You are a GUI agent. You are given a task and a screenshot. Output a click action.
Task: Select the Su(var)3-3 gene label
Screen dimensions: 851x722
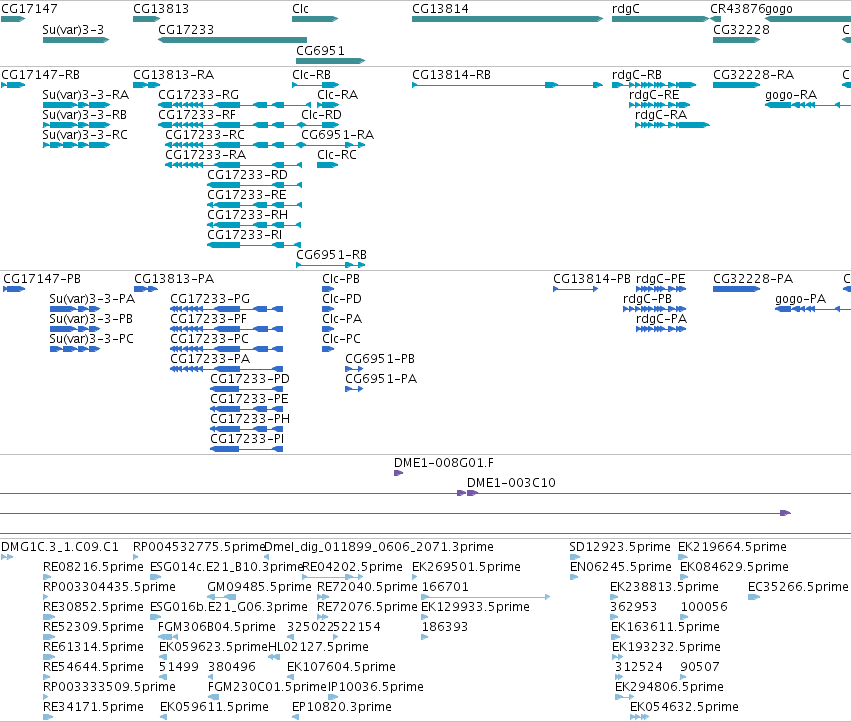[73, 29]
